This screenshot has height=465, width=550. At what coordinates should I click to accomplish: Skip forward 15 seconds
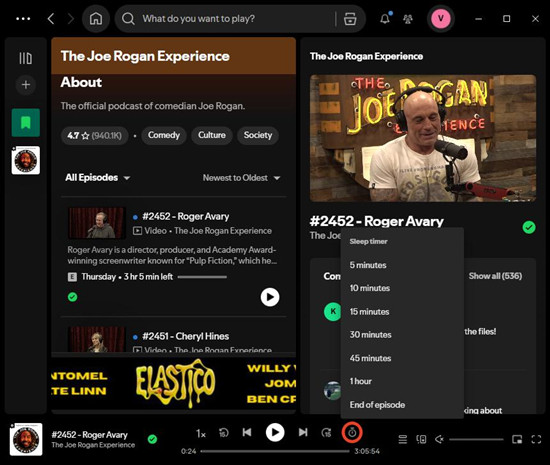coord(327,433)
